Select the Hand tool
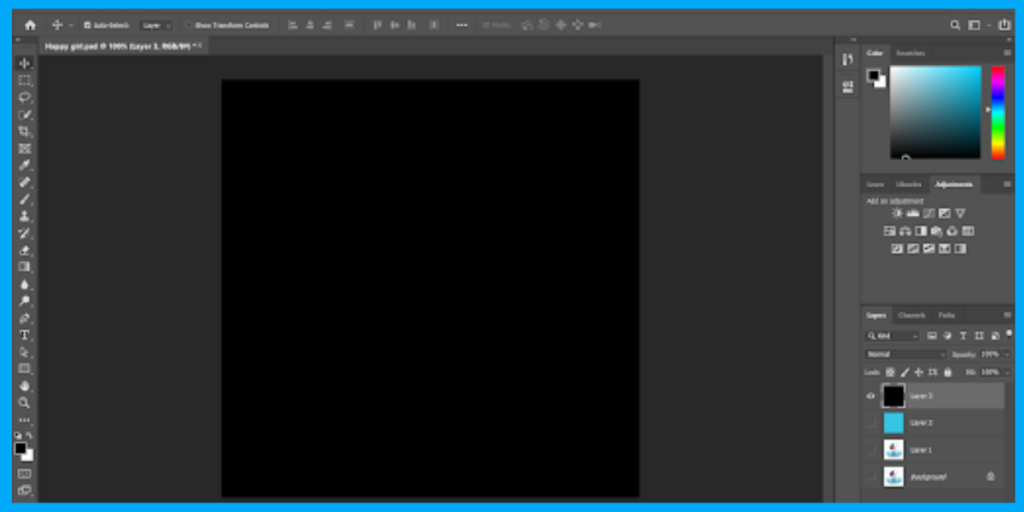This screenshot has height=512, width=1024. coord(24,386)
